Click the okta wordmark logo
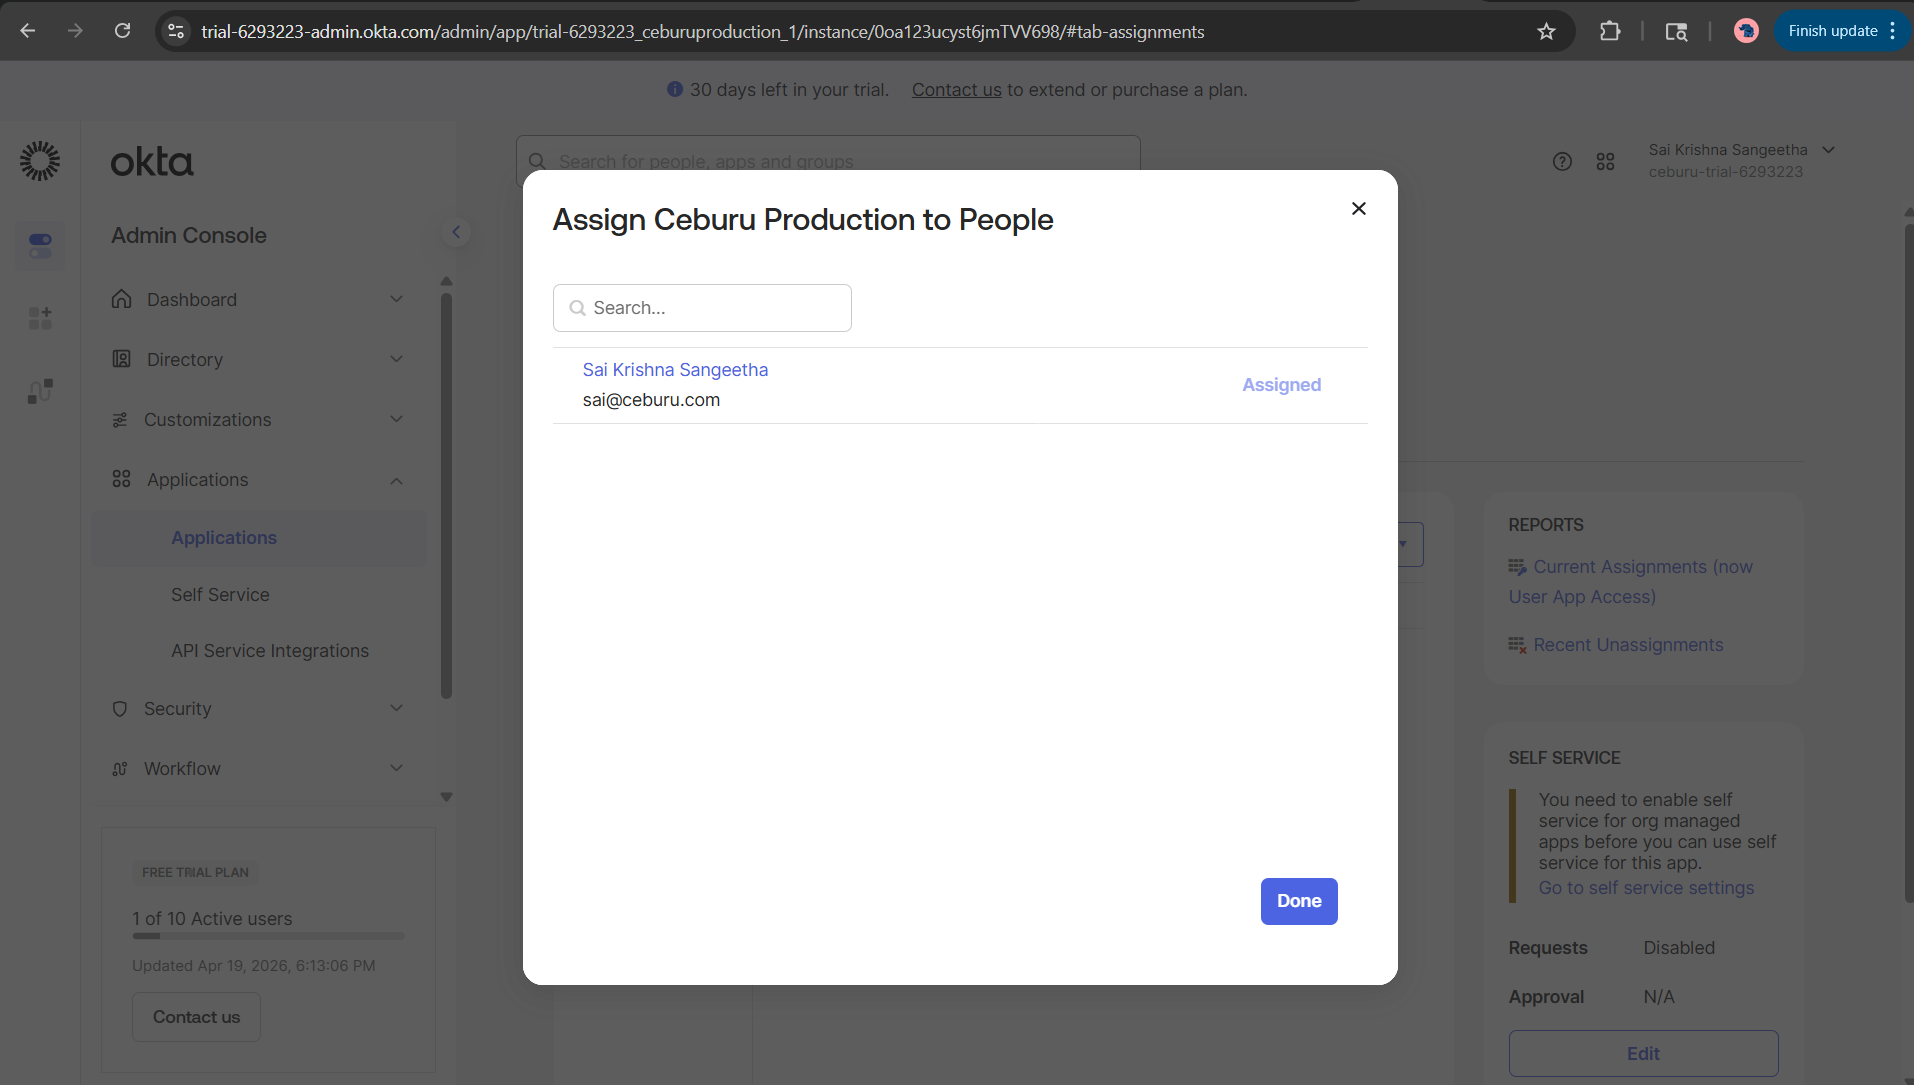This screenshot has width=1914, height=1085. [x=152, y=162]
